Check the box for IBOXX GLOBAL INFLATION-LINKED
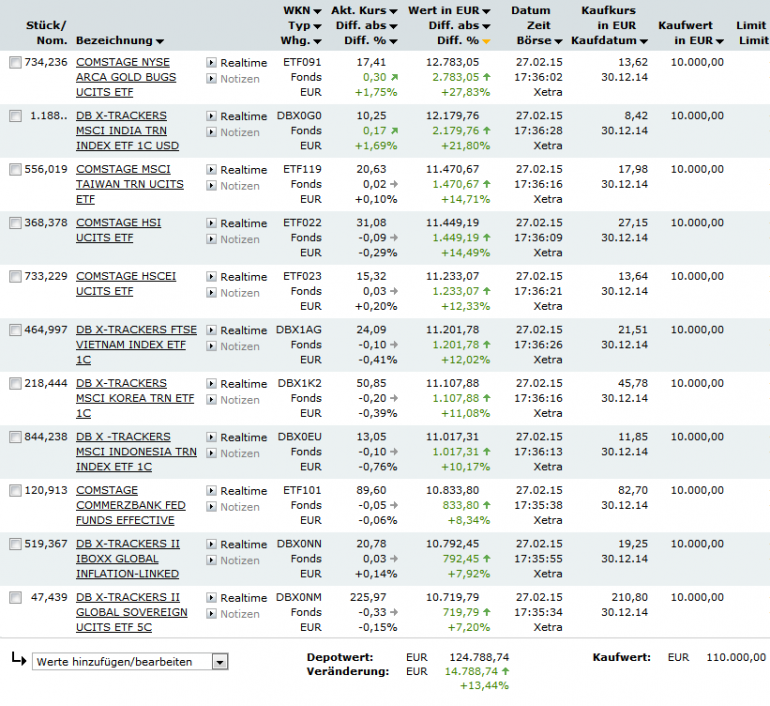Viewport: 770px width, 706px height. click(16, 544)
